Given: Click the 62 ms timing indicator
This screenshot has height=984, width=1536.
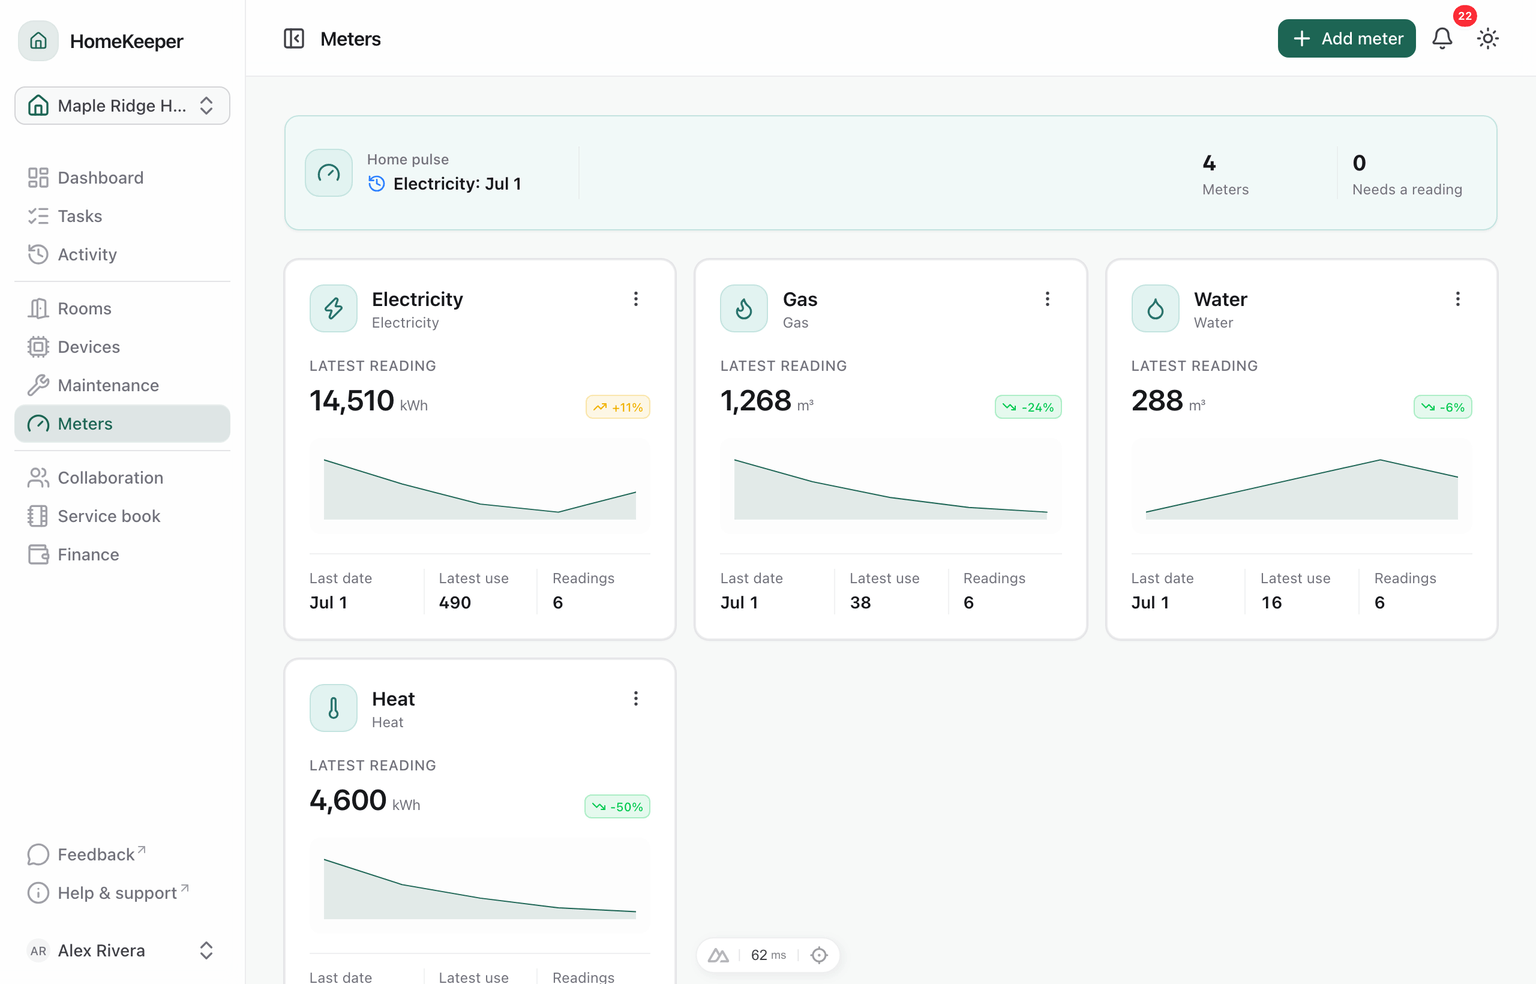Looking at the screenshot, I should pyautogui.click(x=768, y=955).
